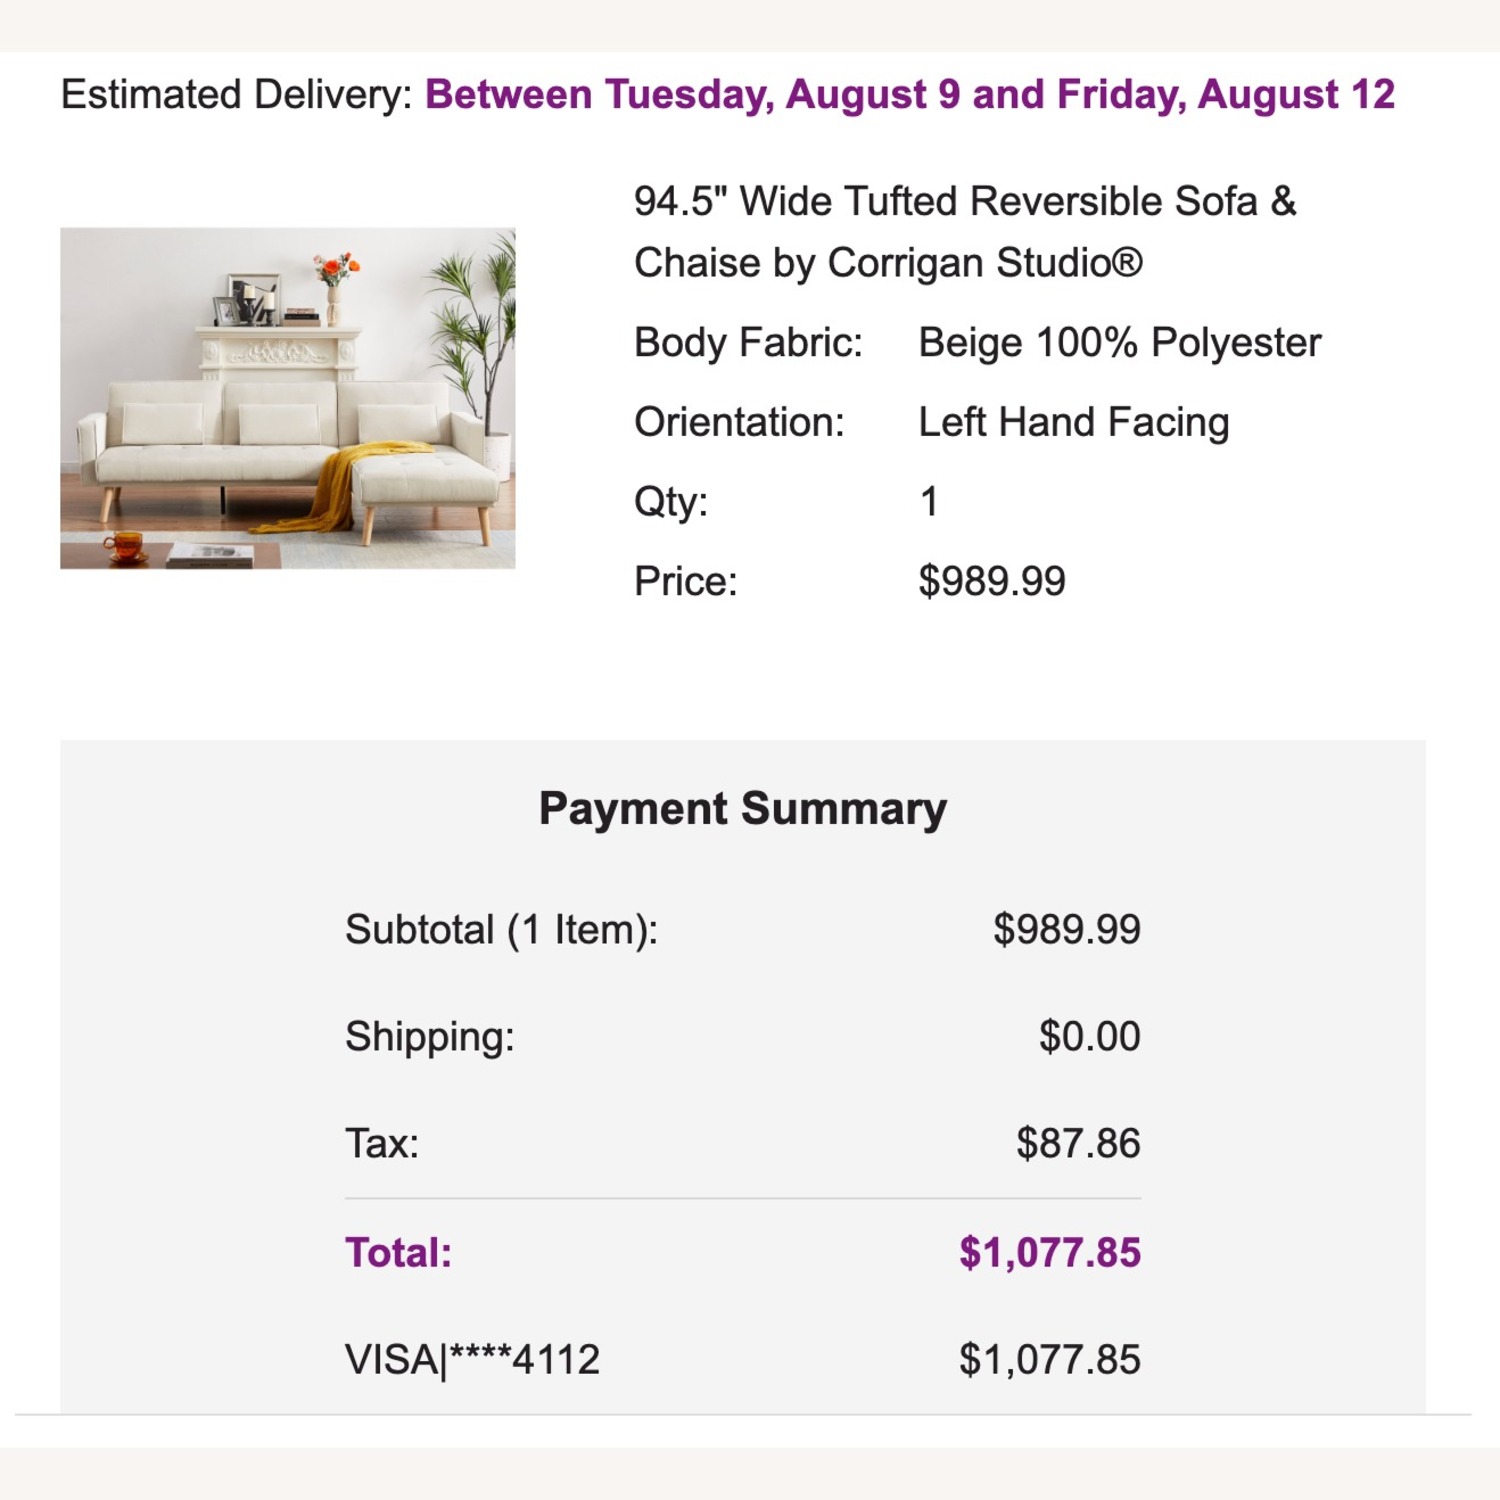Click the Beige 100% Polyester fabric value

(1119, 343)
